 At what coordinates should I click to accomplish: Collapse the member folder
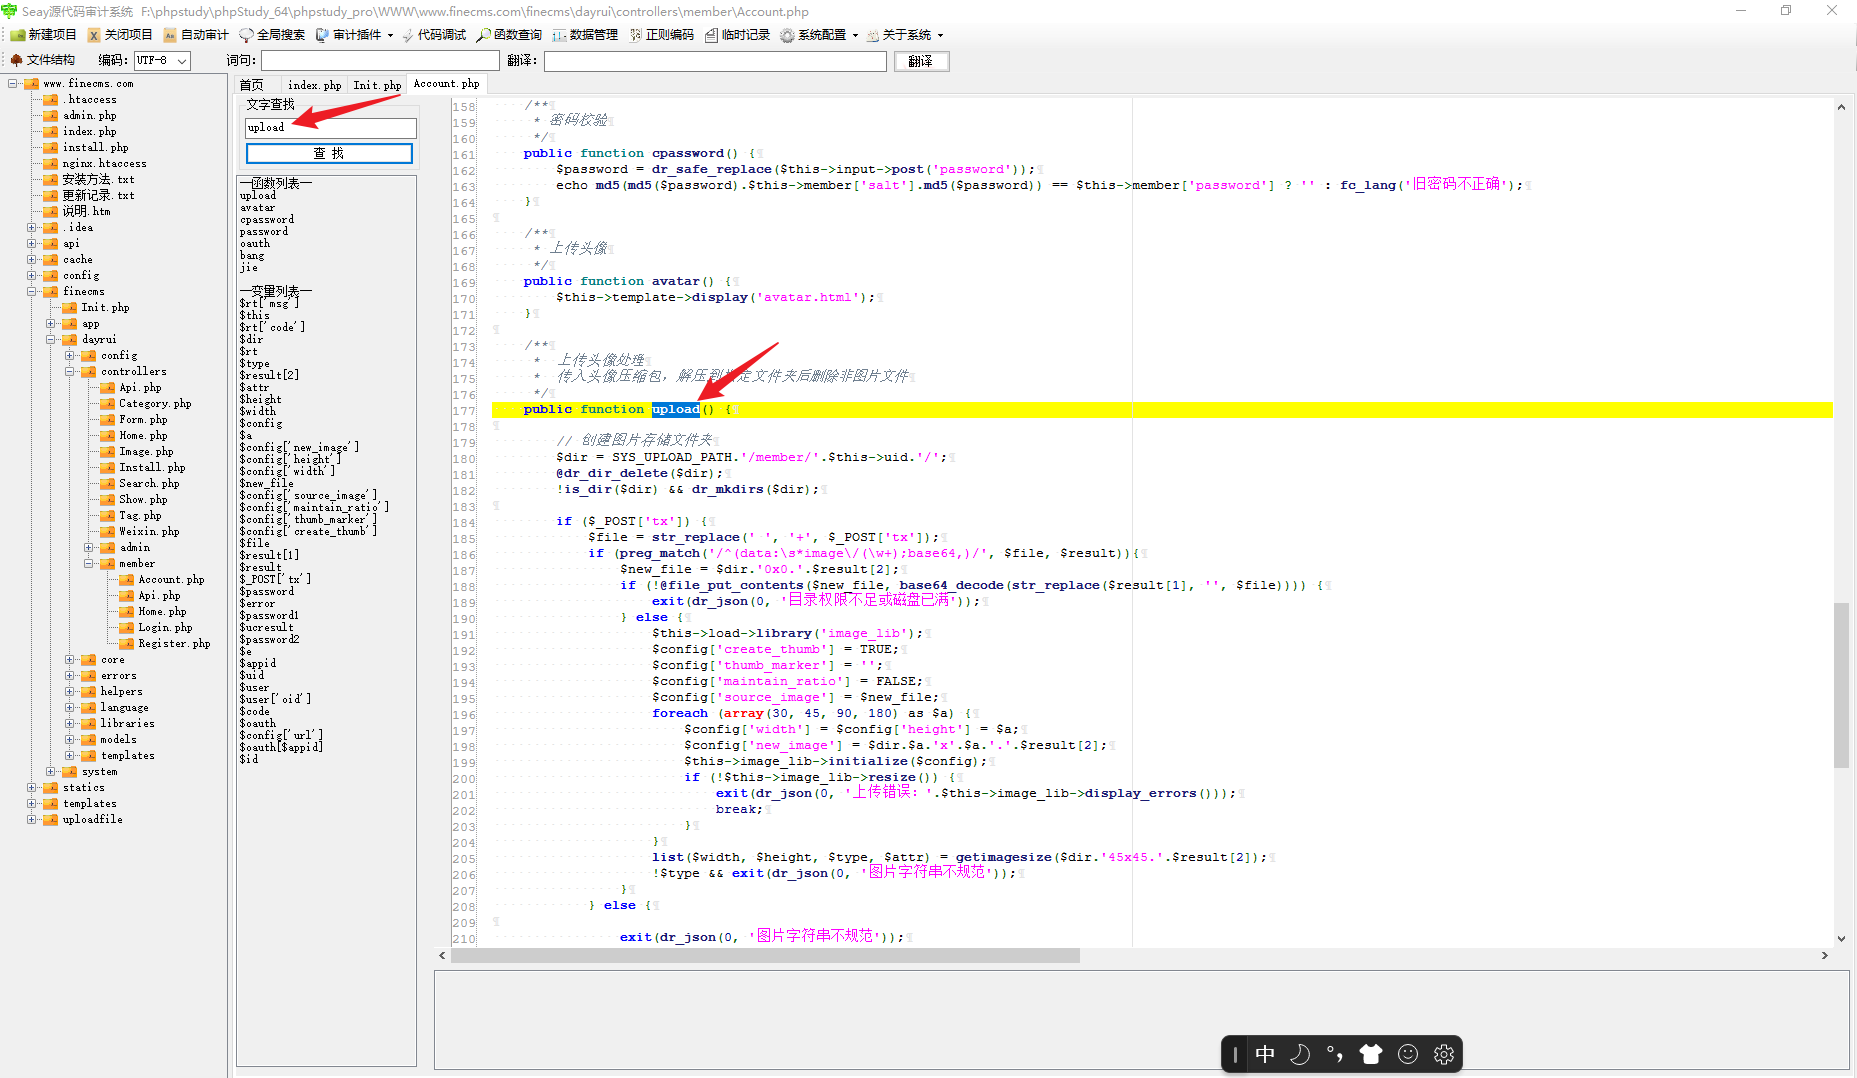click(x=88, y=564)
